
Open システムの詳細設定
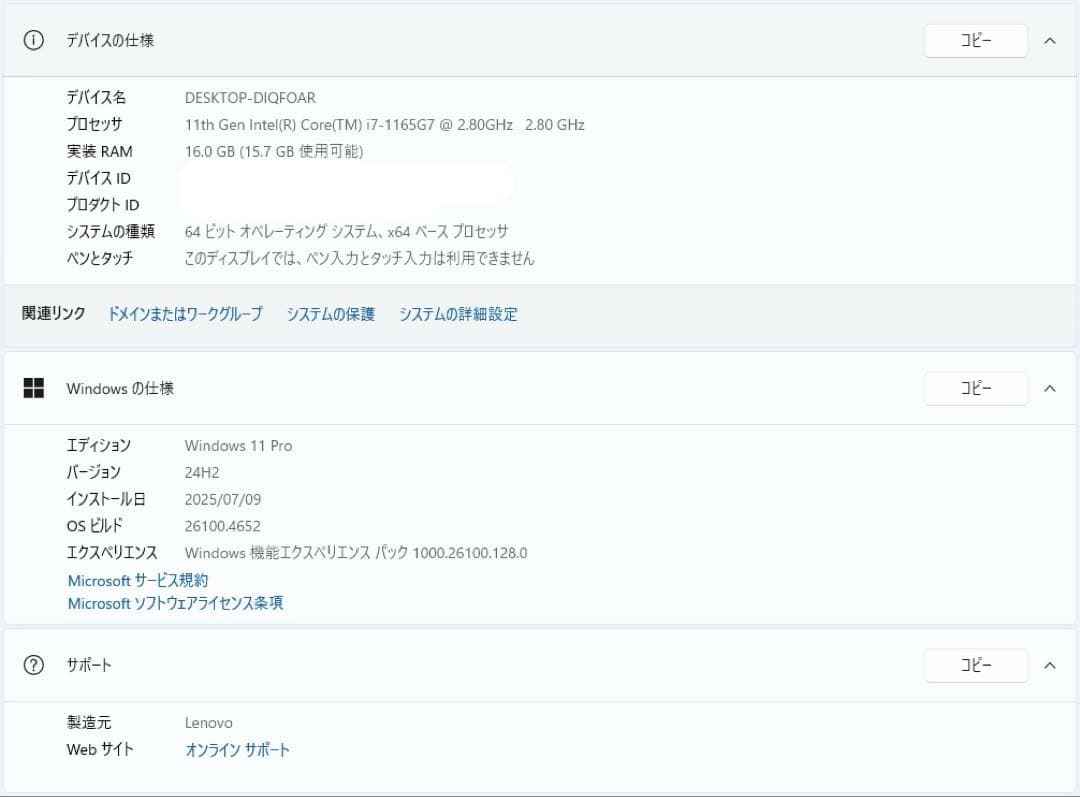(x=458, y=314)
